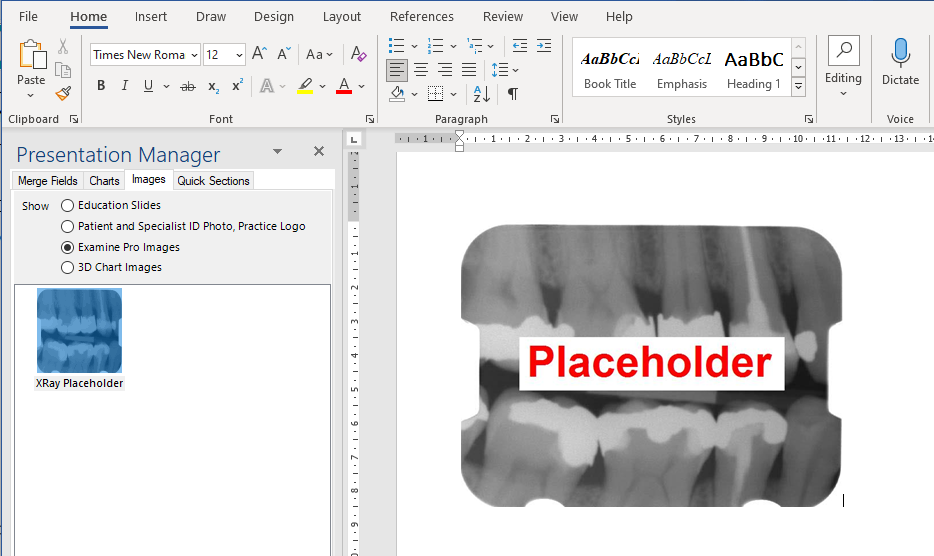934x556 pixels.
Task: Apply the Heading 1 style
Action: (x=754, y=69)
